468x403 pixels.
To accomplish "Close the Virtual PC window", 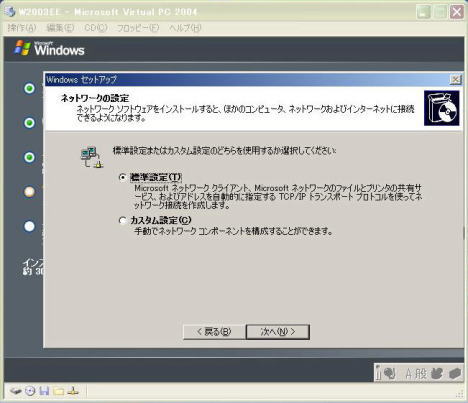I will 457,12.
